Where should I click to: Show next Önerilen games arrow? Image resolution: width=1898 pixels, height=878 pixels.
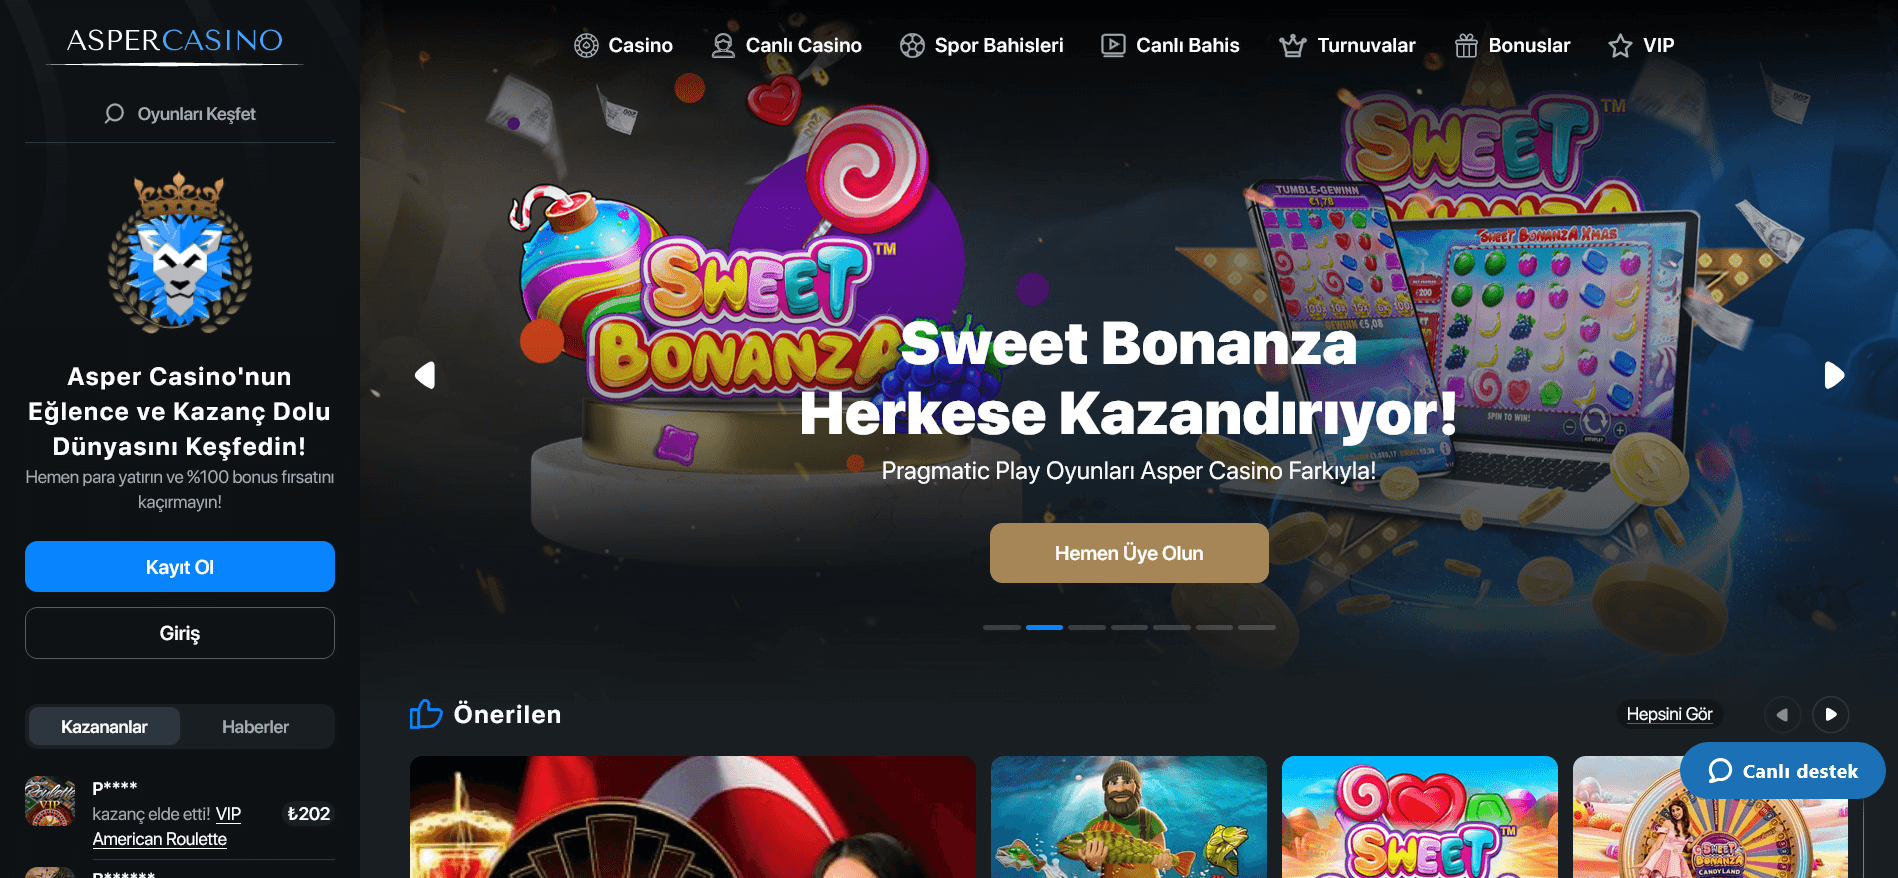click(x=1831, y=714)
